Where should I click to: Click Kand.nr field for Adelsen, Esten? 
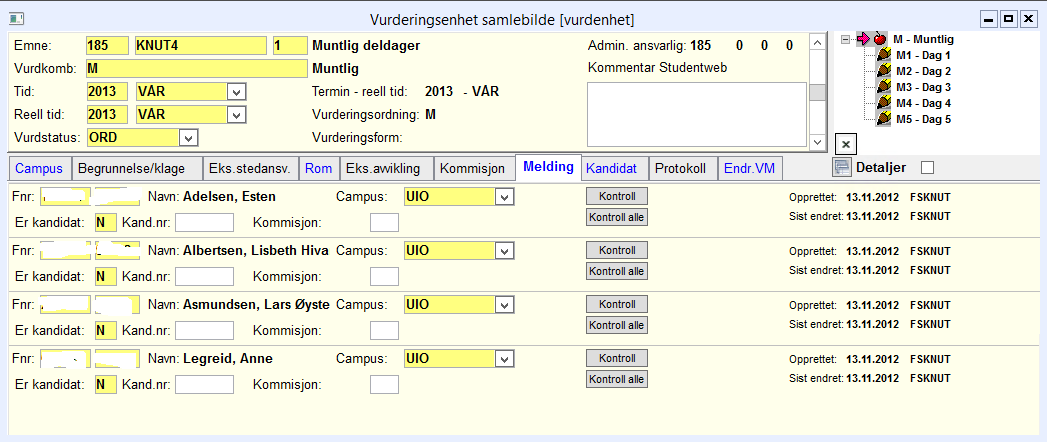point(204,222)
